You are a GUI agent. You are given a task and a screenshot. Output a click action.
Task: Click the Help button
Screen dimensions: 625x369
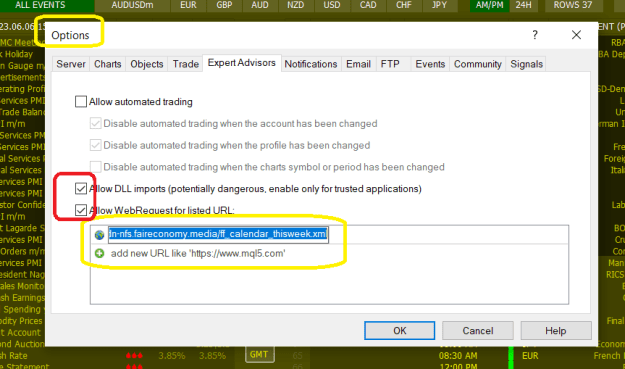(x=556, y=331)
